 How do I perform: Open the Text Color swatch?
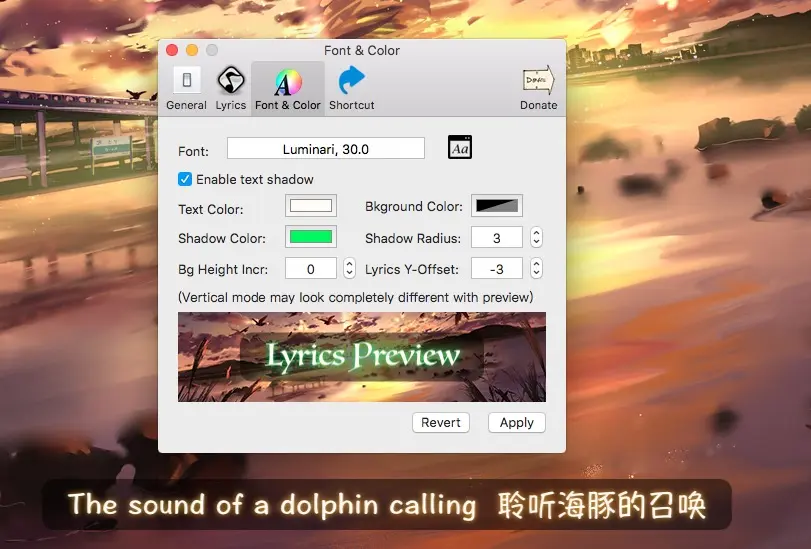311,206
